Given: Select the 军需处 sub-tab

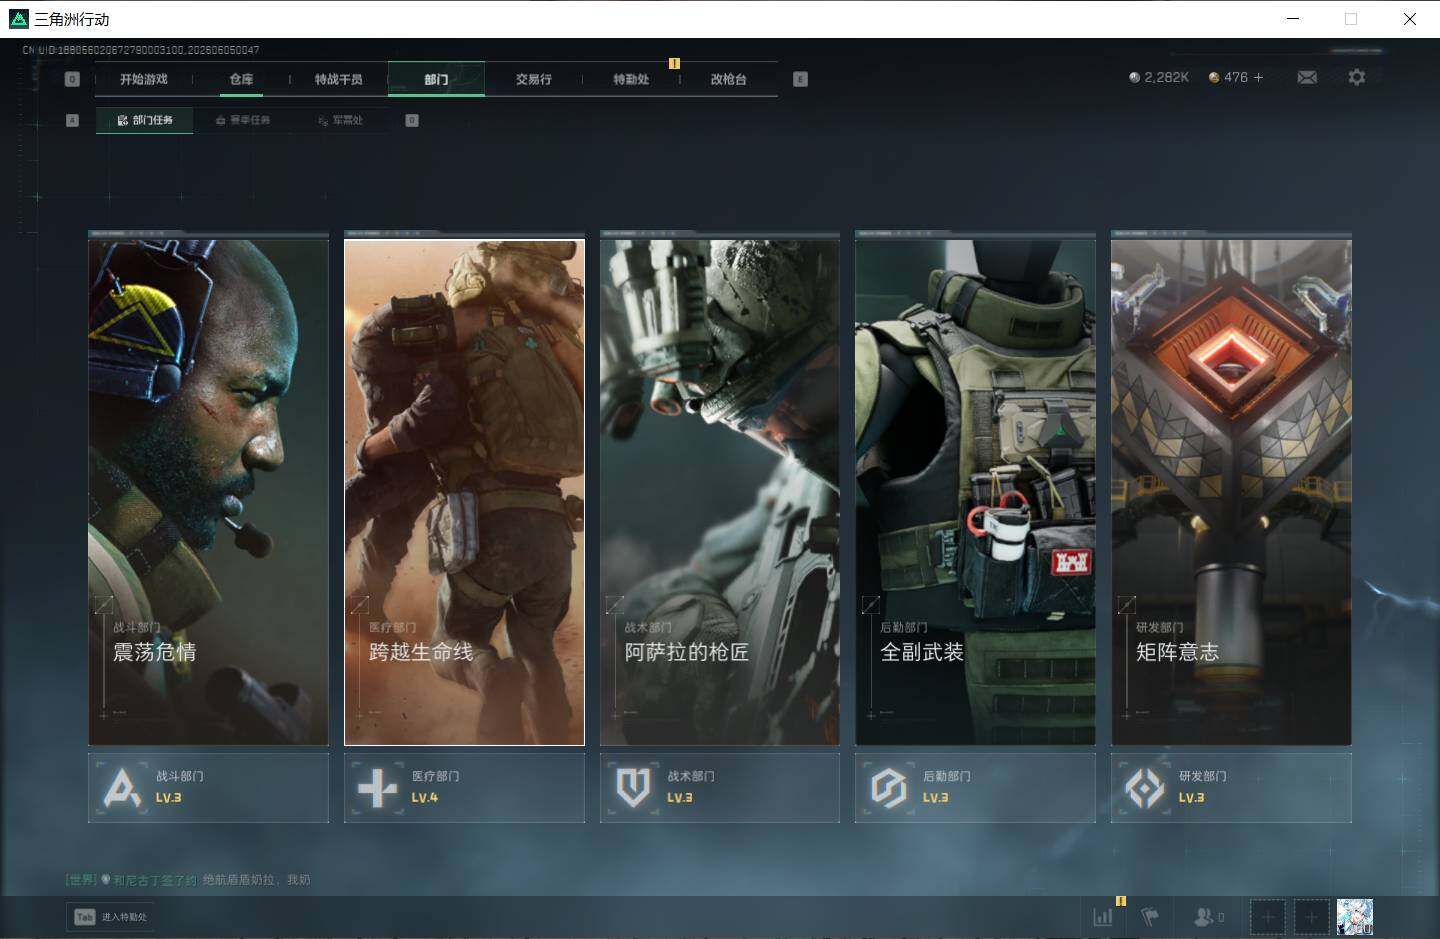Looking at the screenshot, I should (x=341, y=120).
